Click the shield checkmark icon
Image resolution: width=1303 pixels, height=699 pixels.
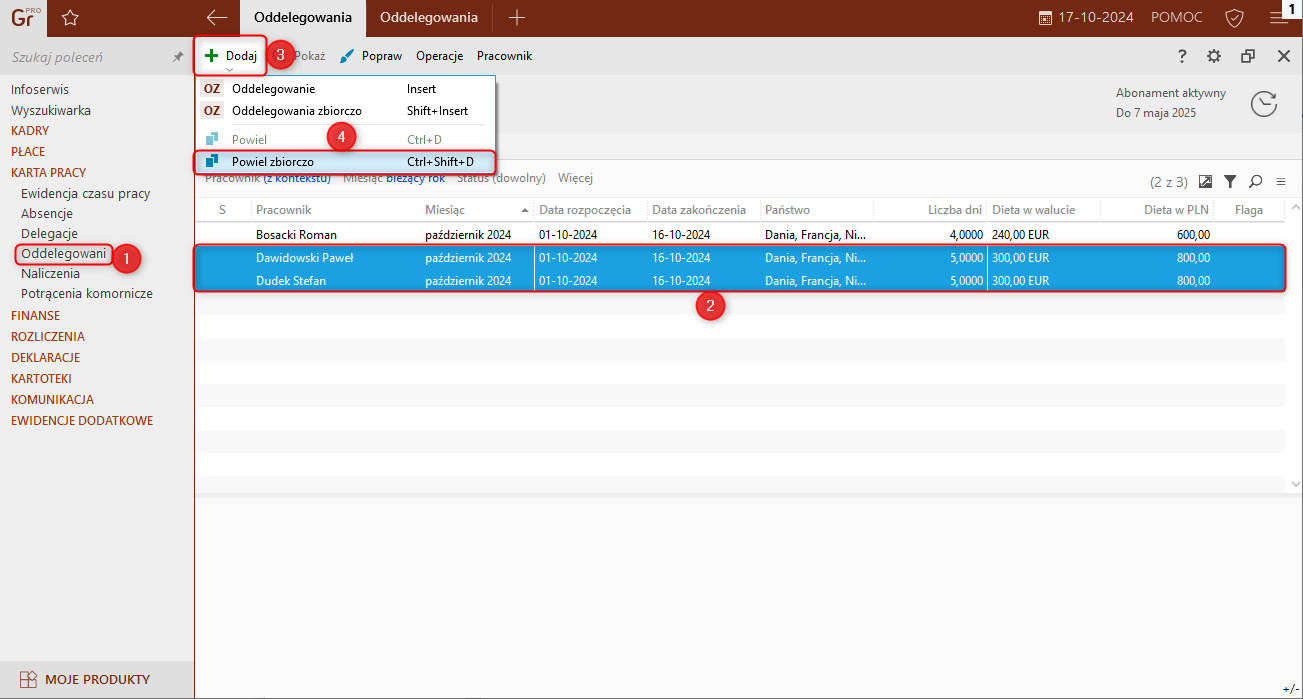(1234, 18)
